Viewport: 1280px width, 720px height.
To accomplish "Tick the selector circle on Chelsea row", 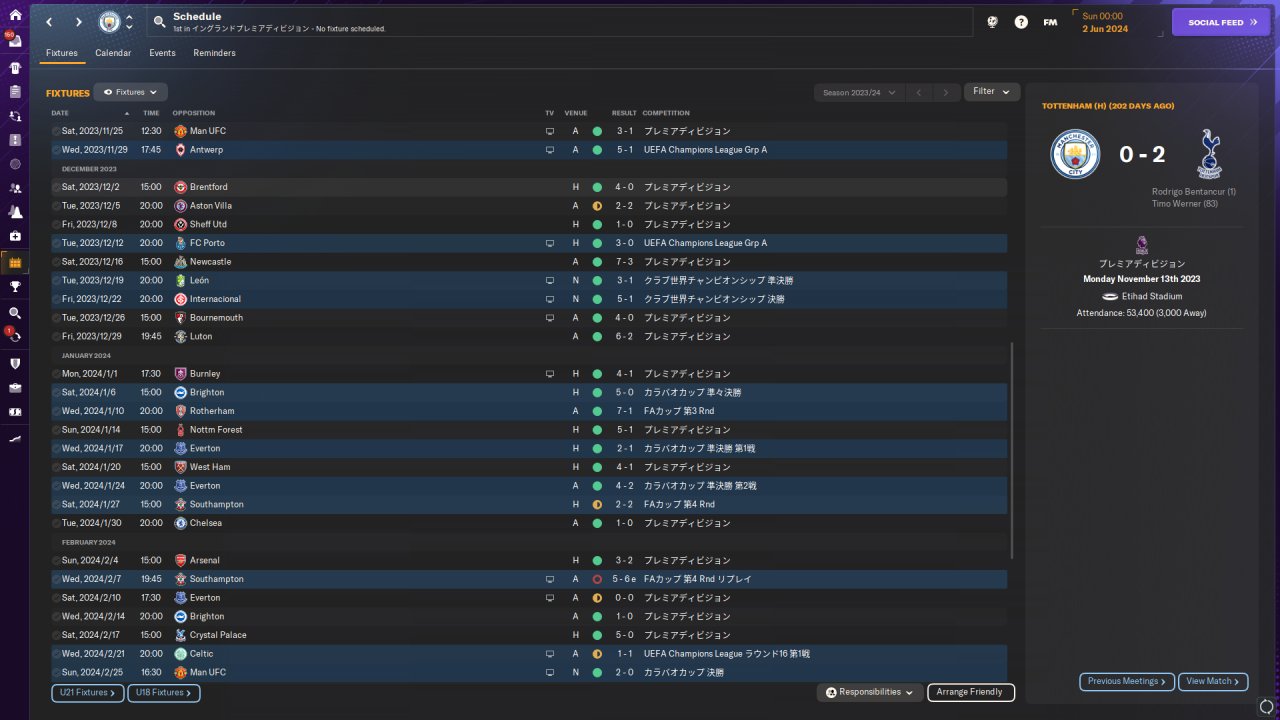I will click(x=56, y=523).
